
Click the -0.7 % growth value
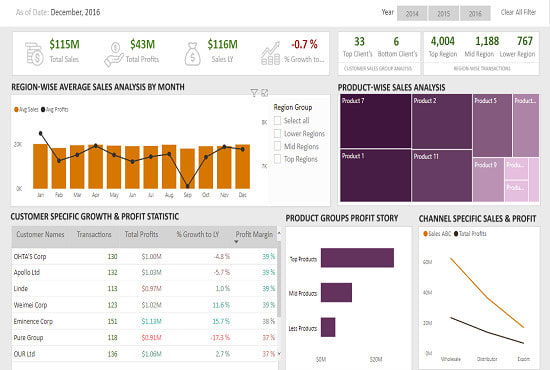click(x=304, y=45)
